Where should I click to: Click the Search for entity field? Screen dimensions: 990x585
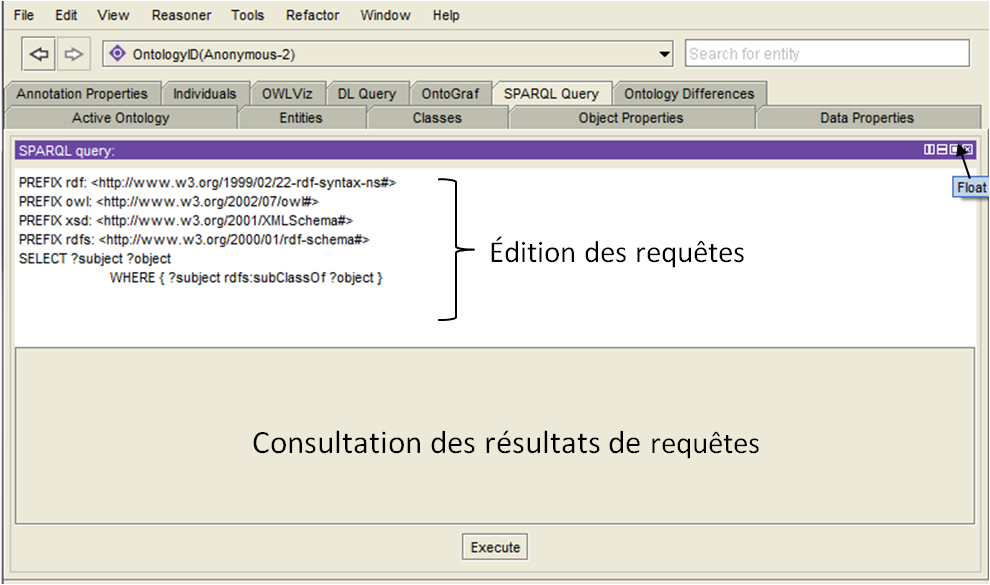(827, 54)
